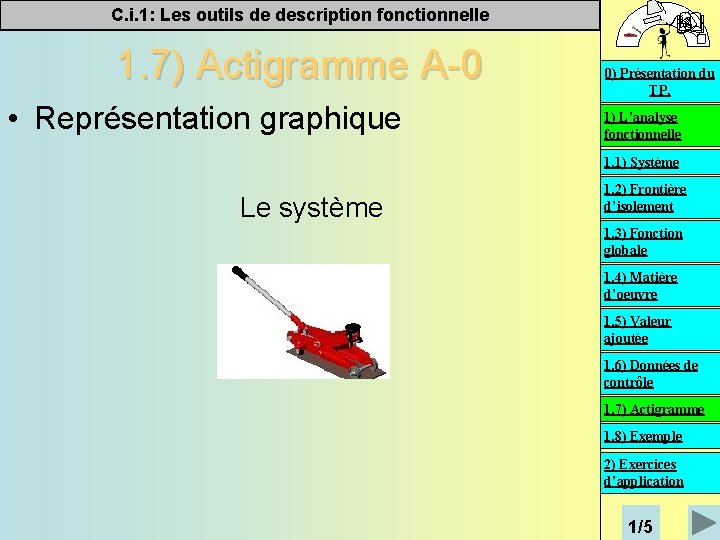Select the highlighted "1.7) Actigramme" entry
720x540 pixels.
coord(660,409)
